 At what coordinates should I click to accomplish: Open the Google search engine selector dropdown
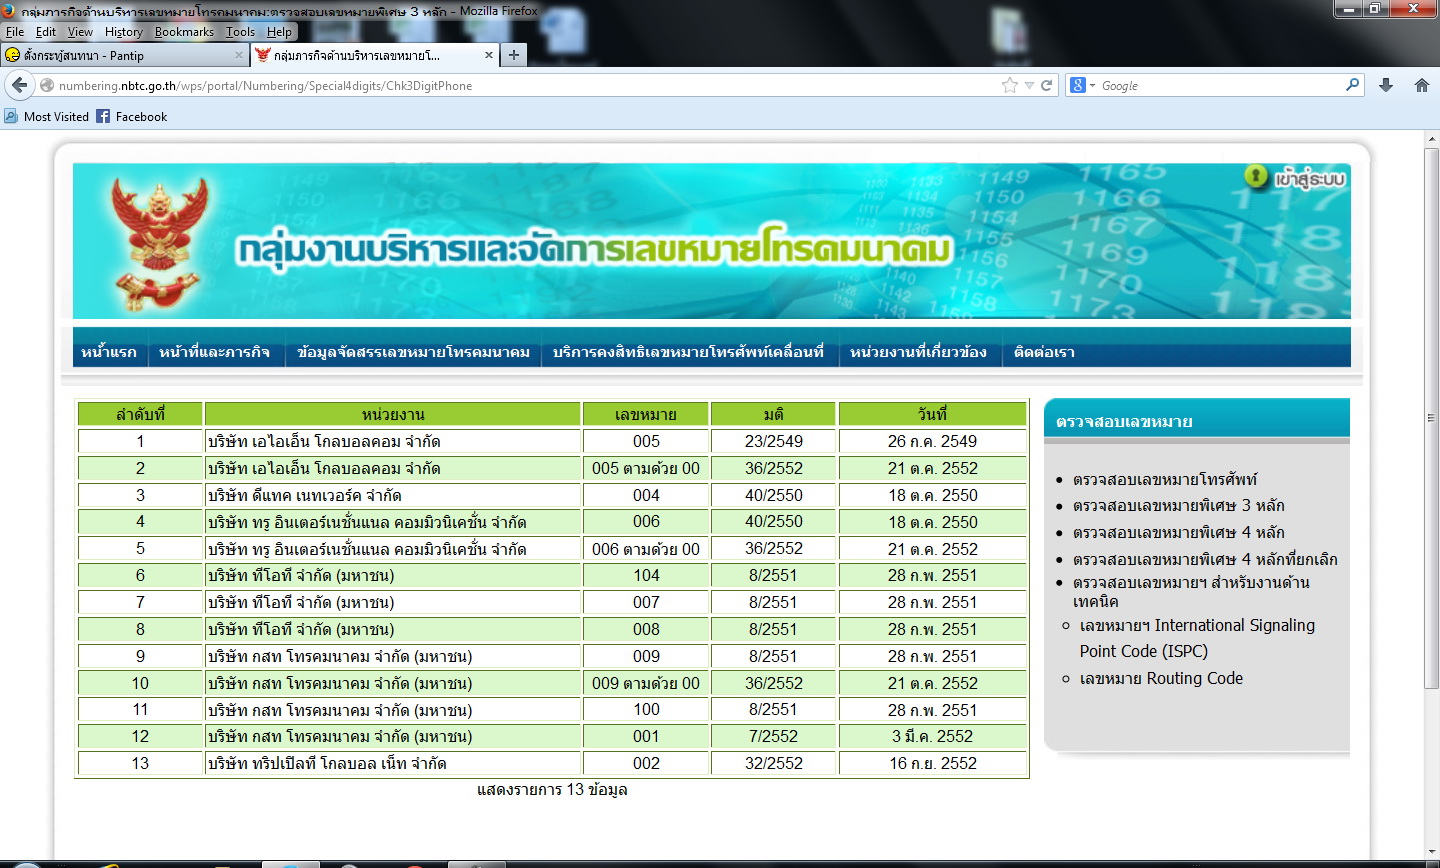pyautogui.click(x=1083, y=85)
